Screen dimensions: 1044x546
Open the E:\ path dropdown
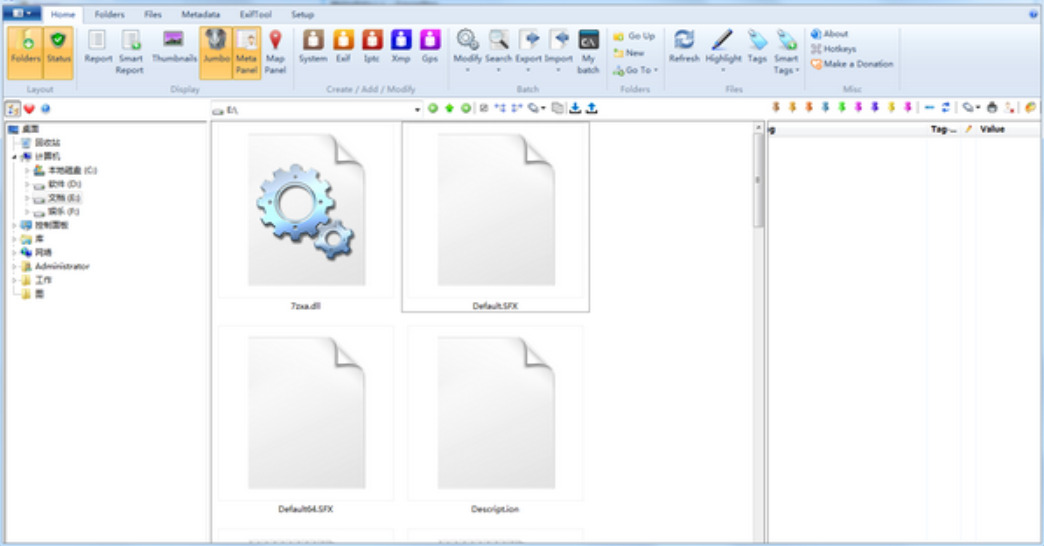(417, 109)
